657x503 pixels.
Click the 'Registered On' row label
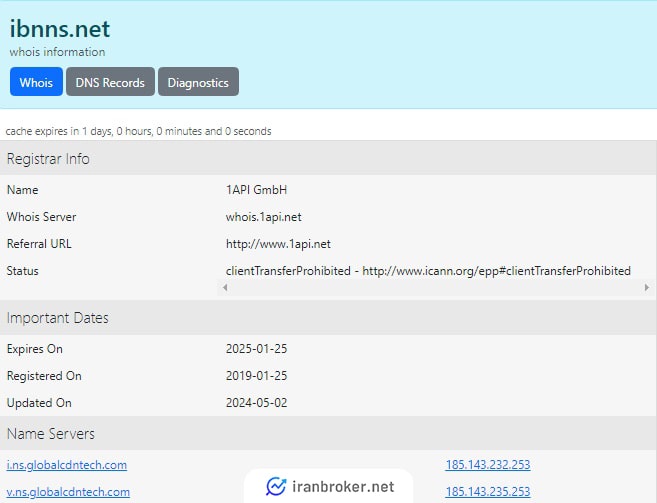pyautogui.click(x=44, y=376)
